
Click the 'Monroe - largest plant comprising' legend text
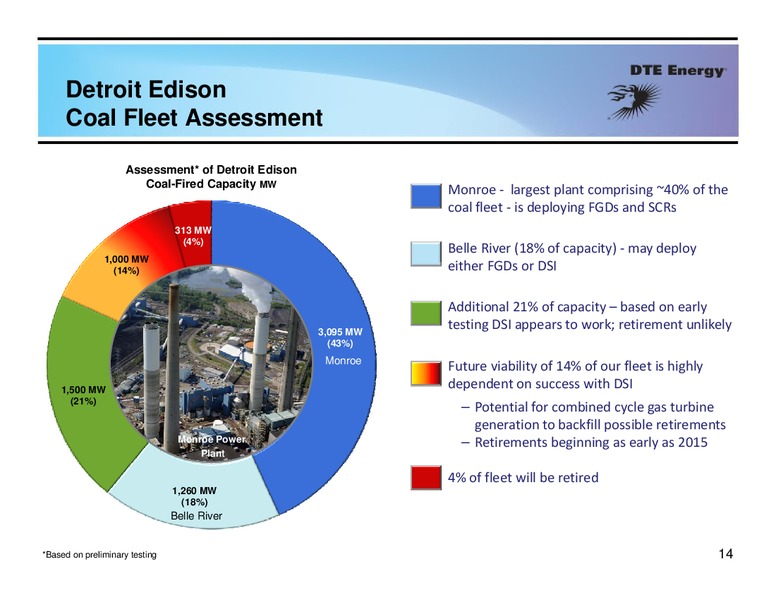(x=588, y=198)
